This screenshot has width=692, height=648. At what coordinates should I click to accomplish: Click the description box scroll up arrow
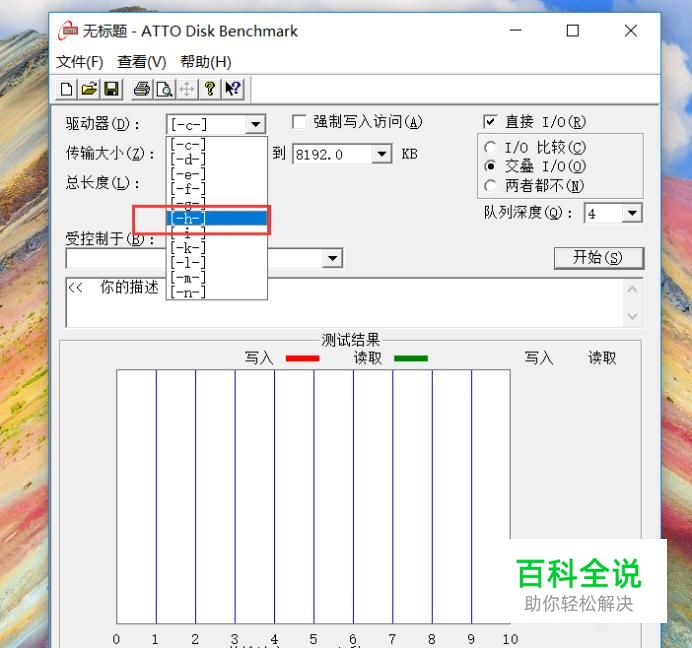point(632,290)
